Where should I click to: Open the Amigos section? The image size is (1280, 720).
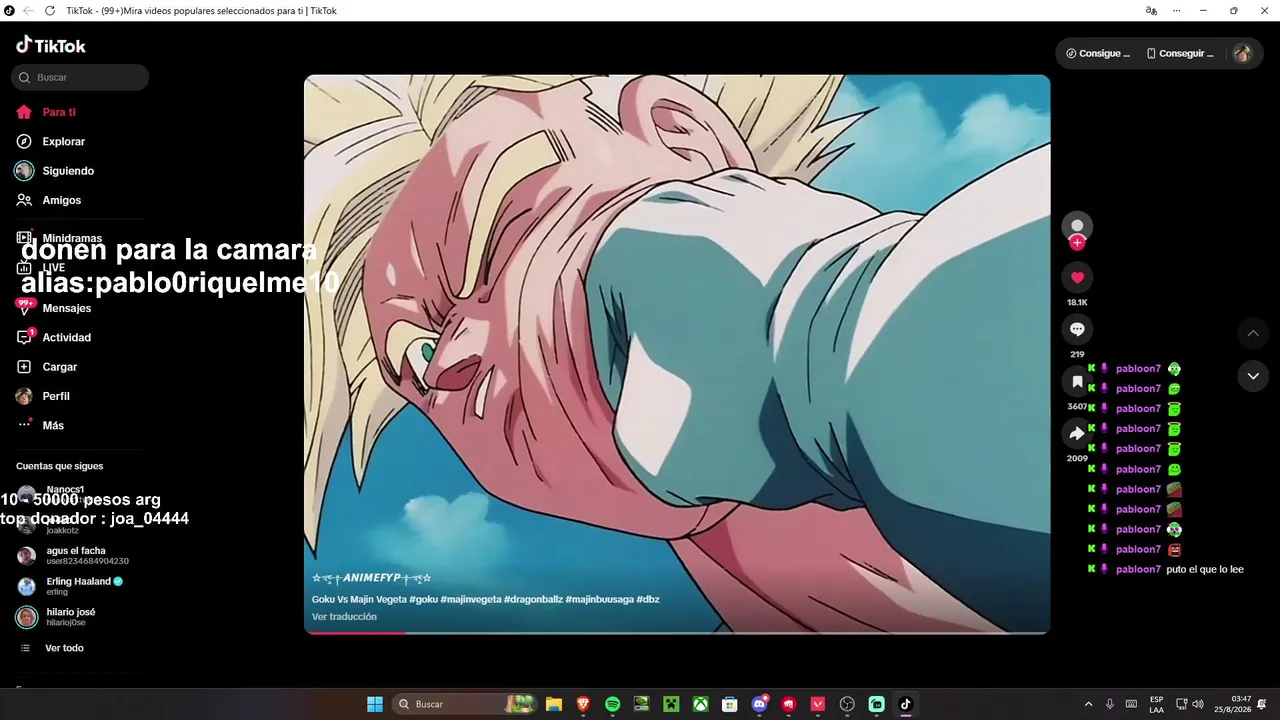[x=48, y=200]
